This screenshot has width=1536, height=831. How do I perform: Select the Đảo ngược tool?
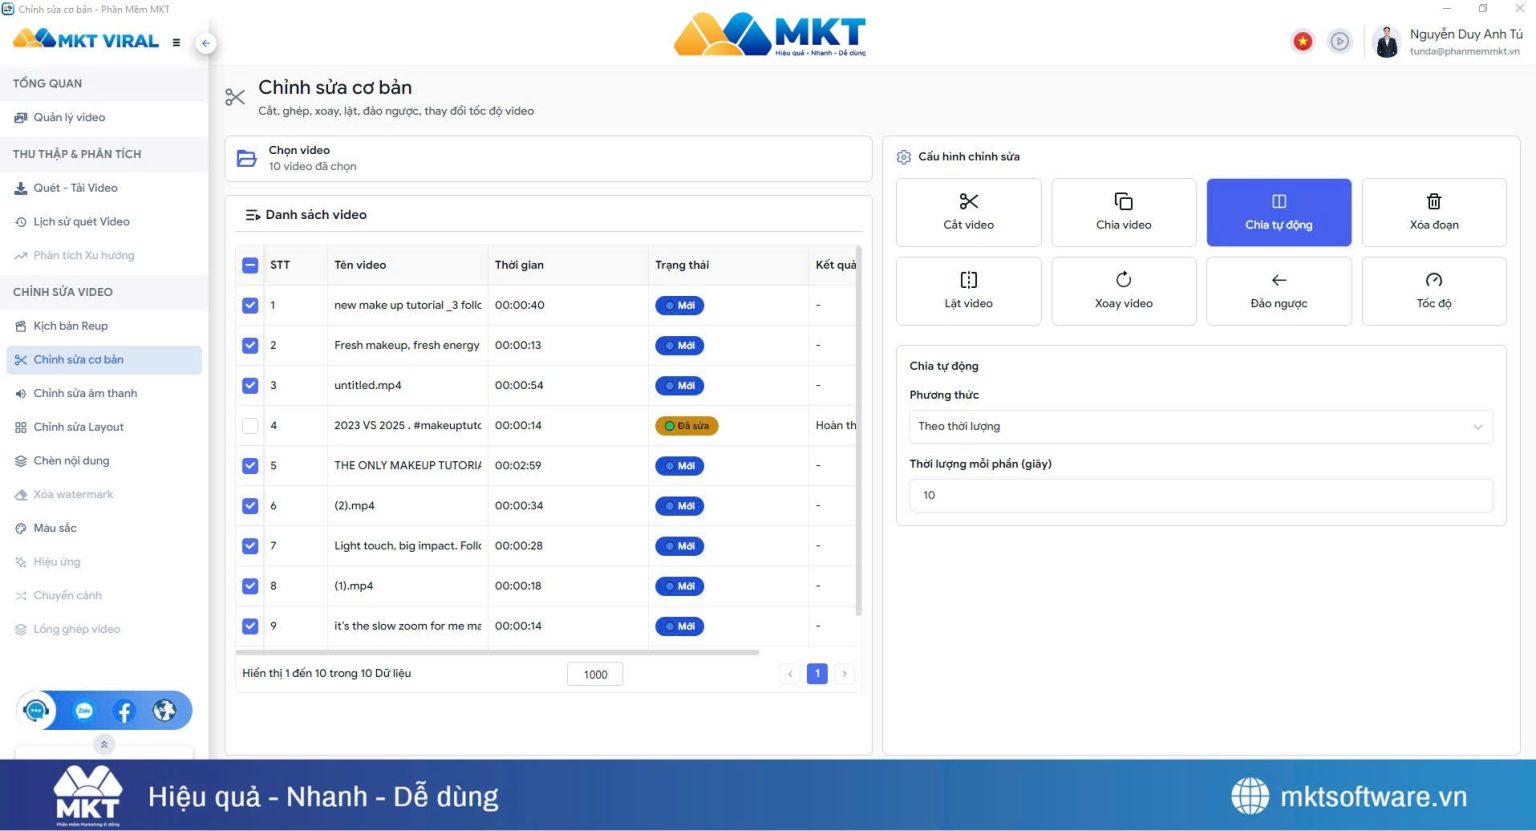(x=1278, y=291)
